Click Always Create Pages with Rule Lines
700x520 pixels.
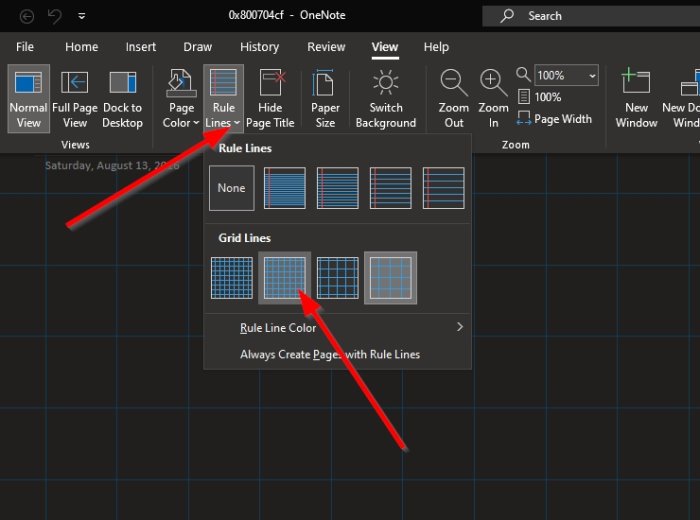(330, 354)
